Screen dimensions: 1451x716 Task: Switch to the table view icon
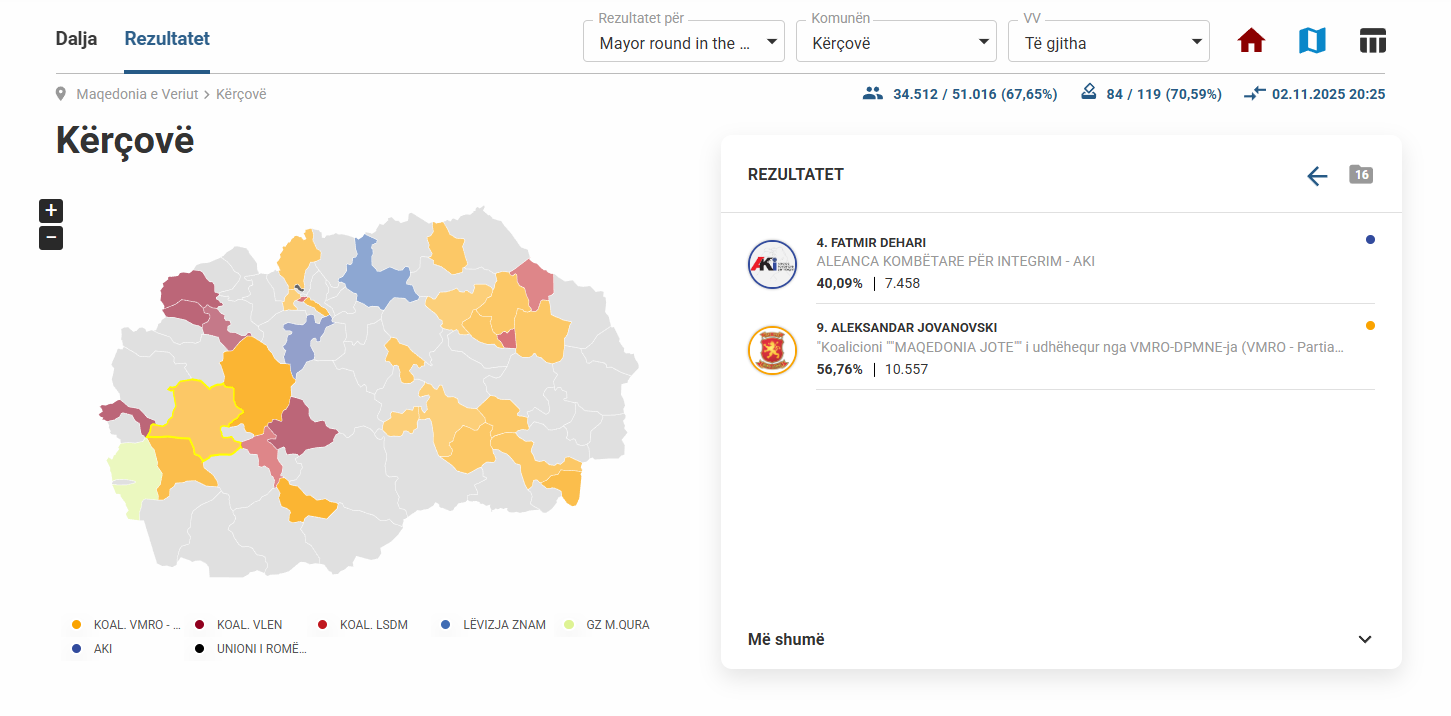pos(1372,41)
